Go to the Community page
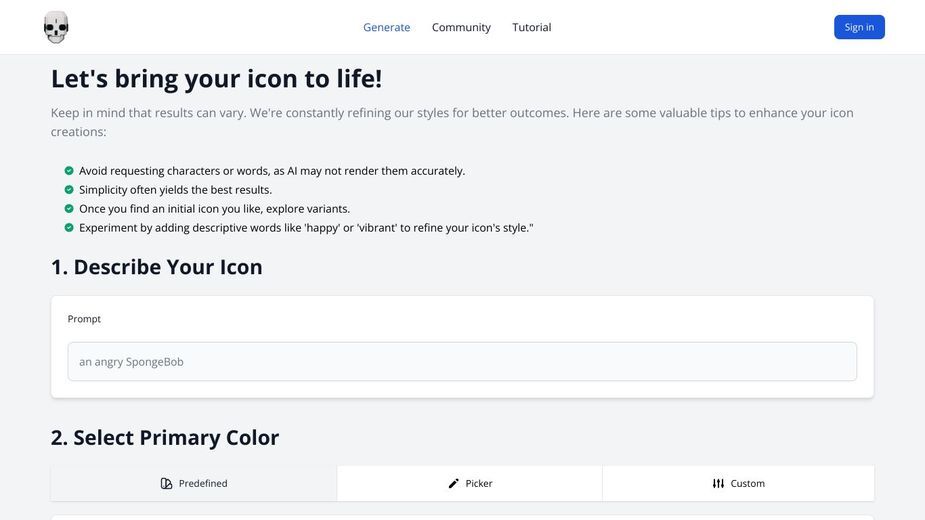 (x=461, y=27)
